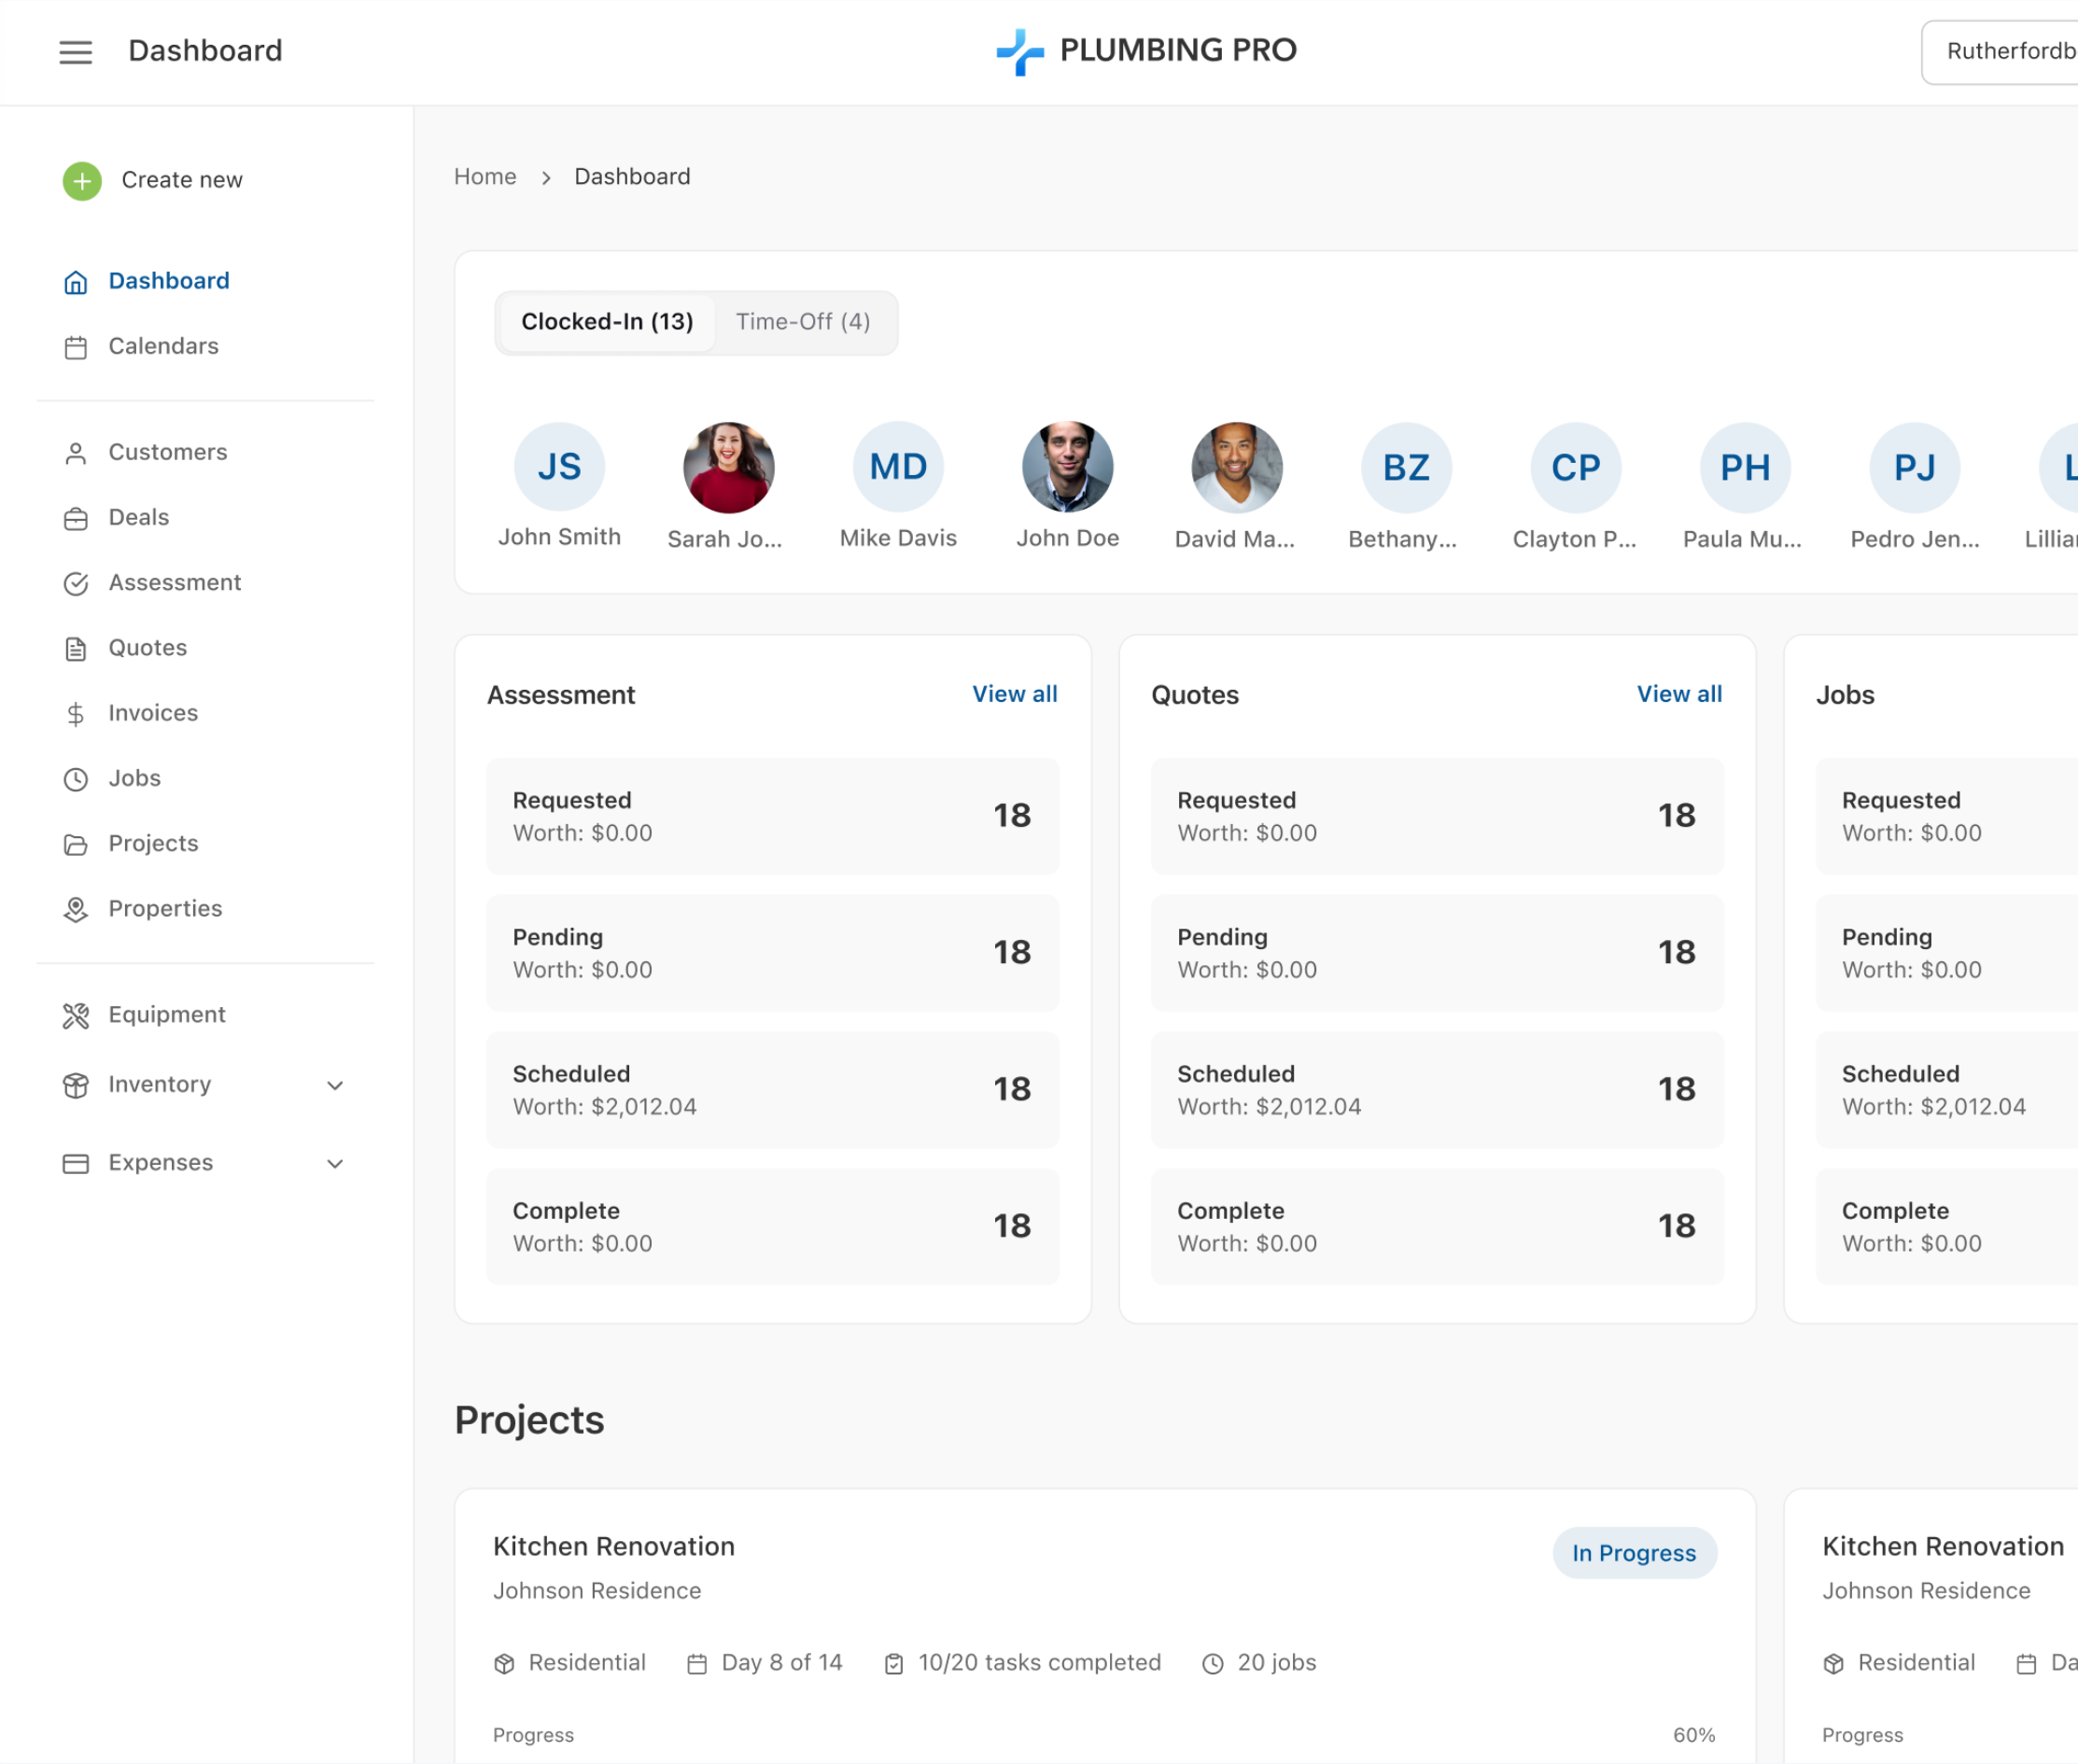Click the Kitchen Renovation progress bar
Viewport: 2078px width, 1764px height.
tap(1100, 1758)
